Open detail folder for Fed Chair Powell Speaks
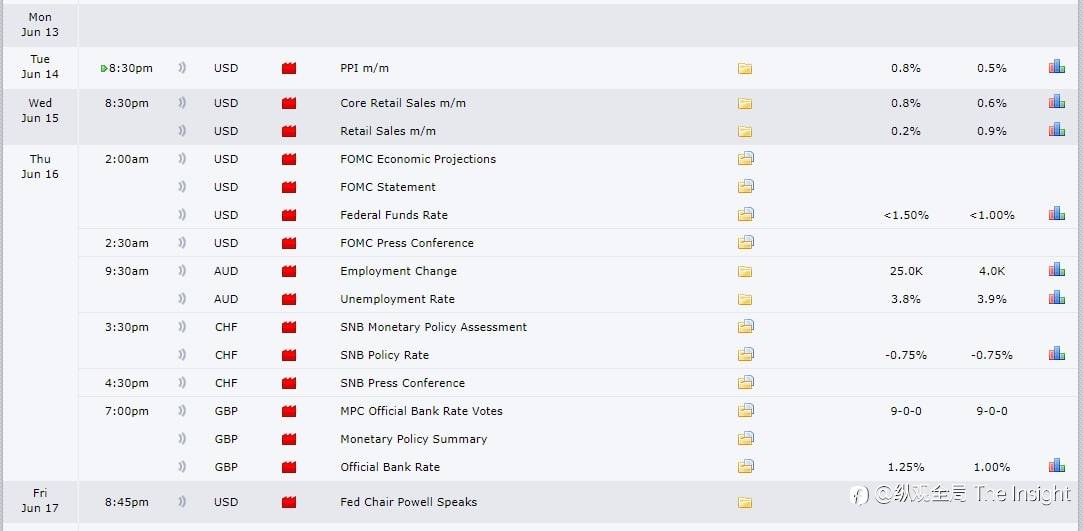 [745, 502]
